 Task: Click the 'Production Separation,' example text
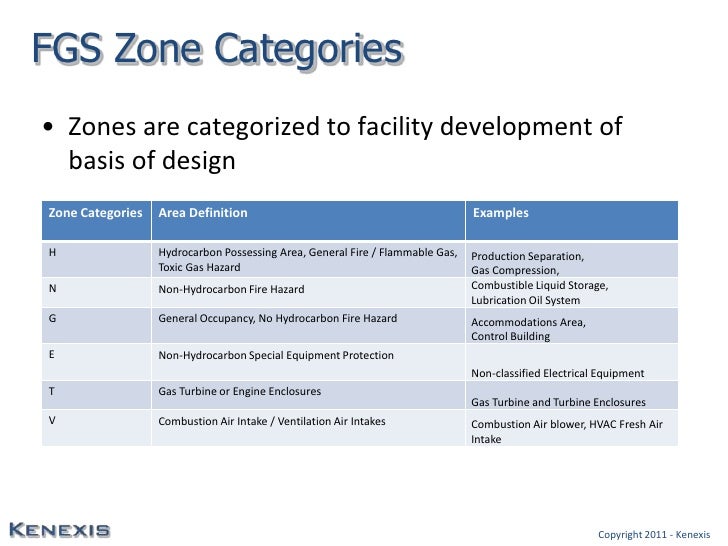tap(527, 256)
